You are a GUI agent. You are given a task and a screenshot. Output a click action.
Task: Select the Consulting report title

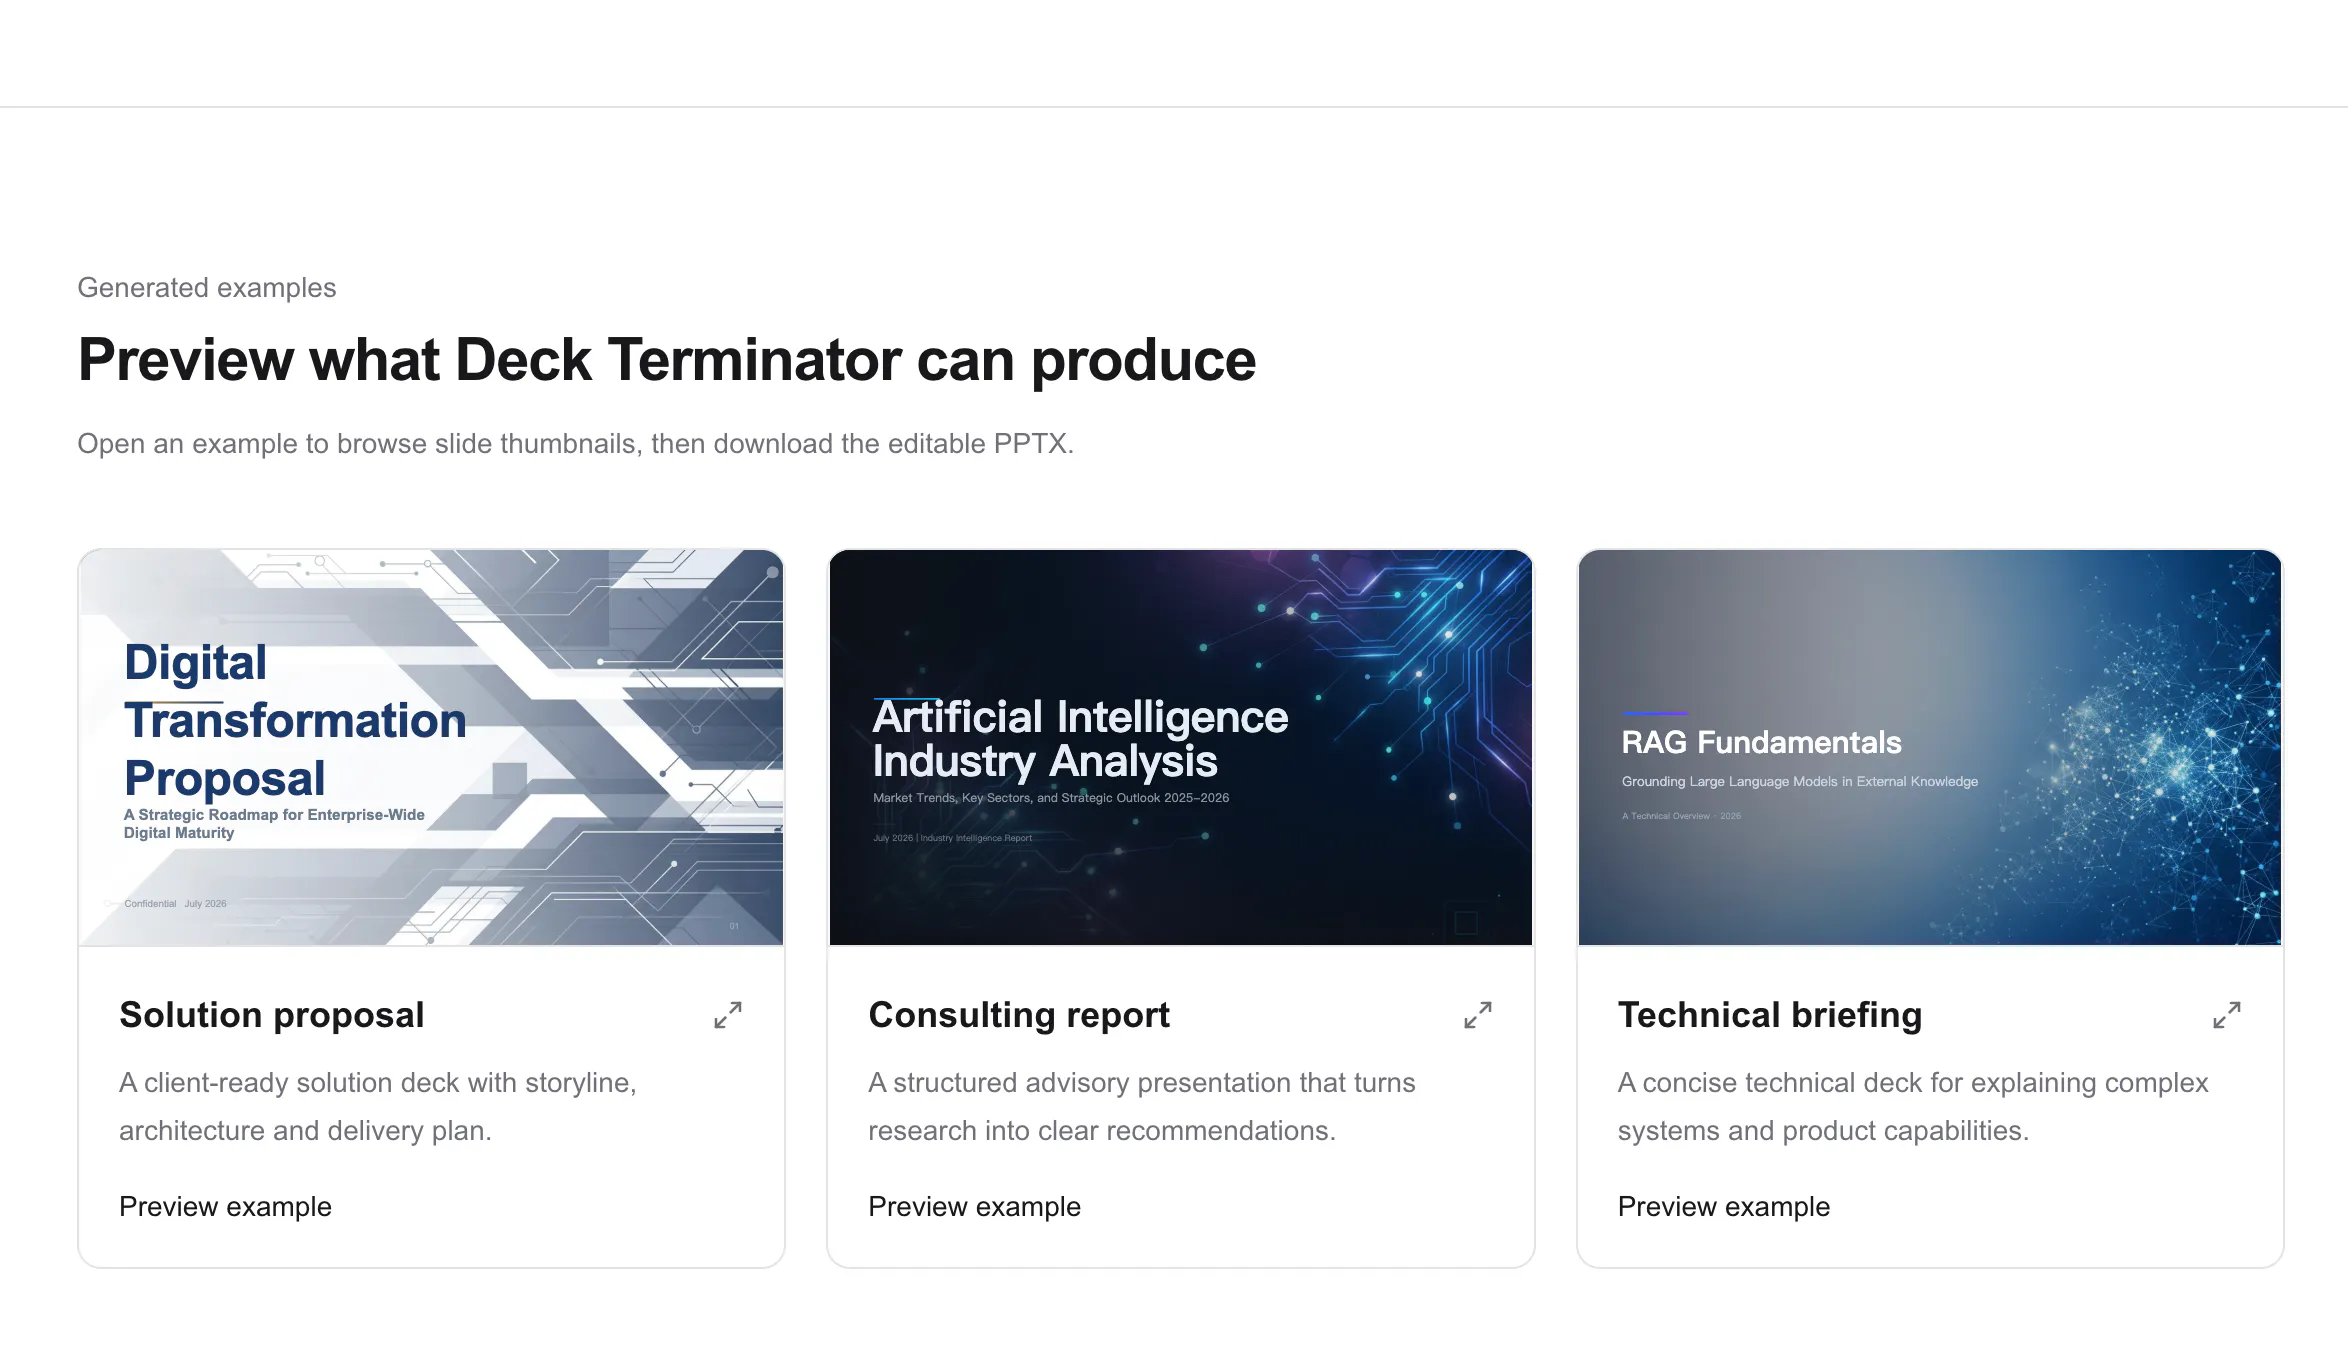(x=1019, y=1015)
